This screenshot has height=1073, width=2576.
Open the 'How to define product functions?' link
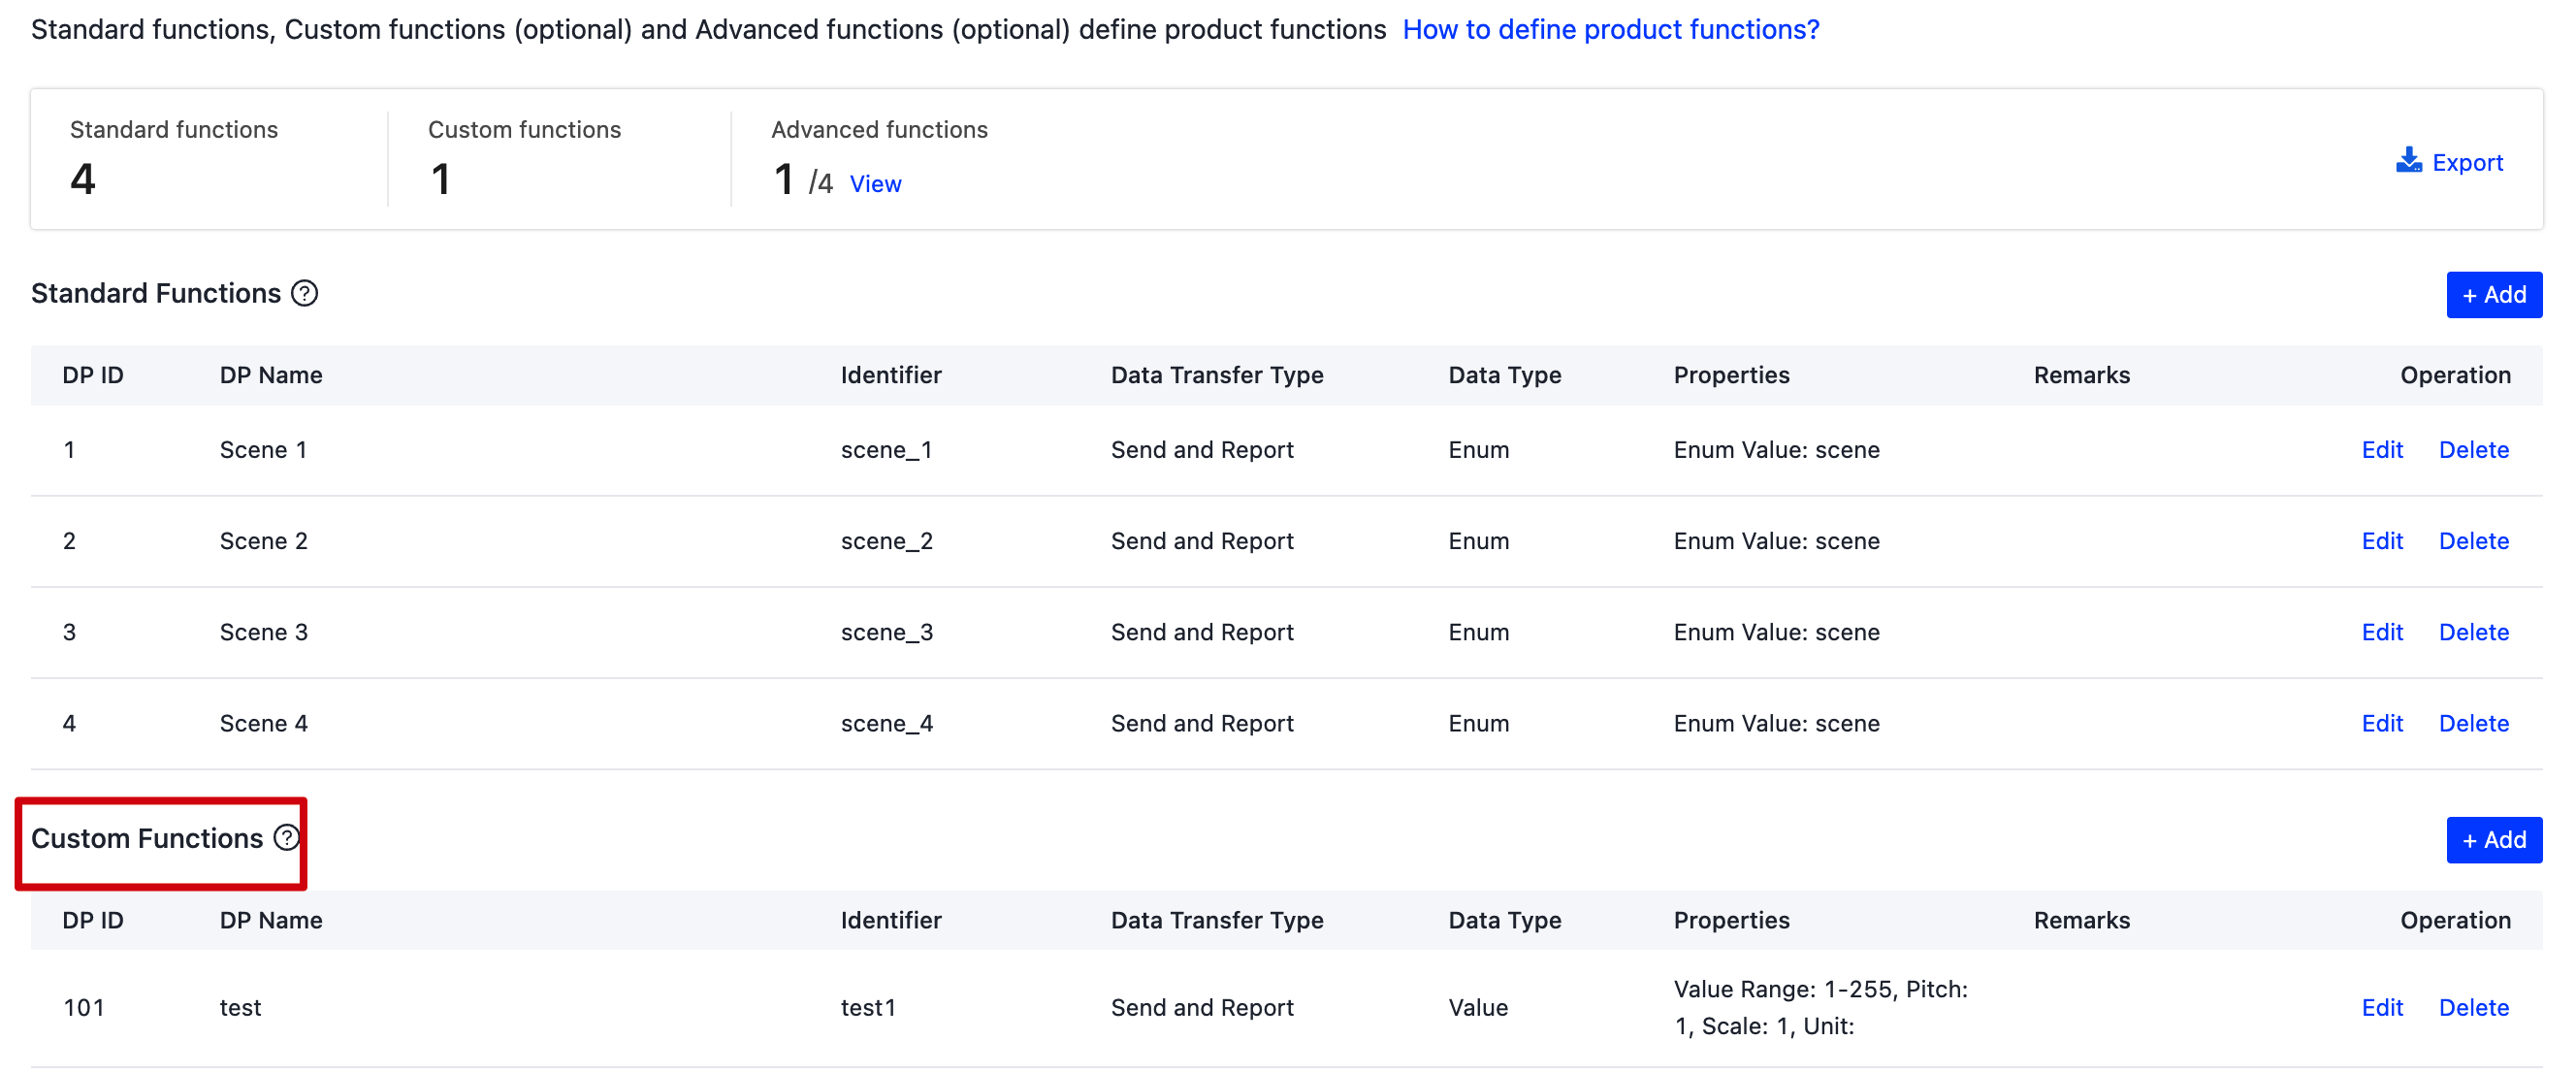(1611, 29)
